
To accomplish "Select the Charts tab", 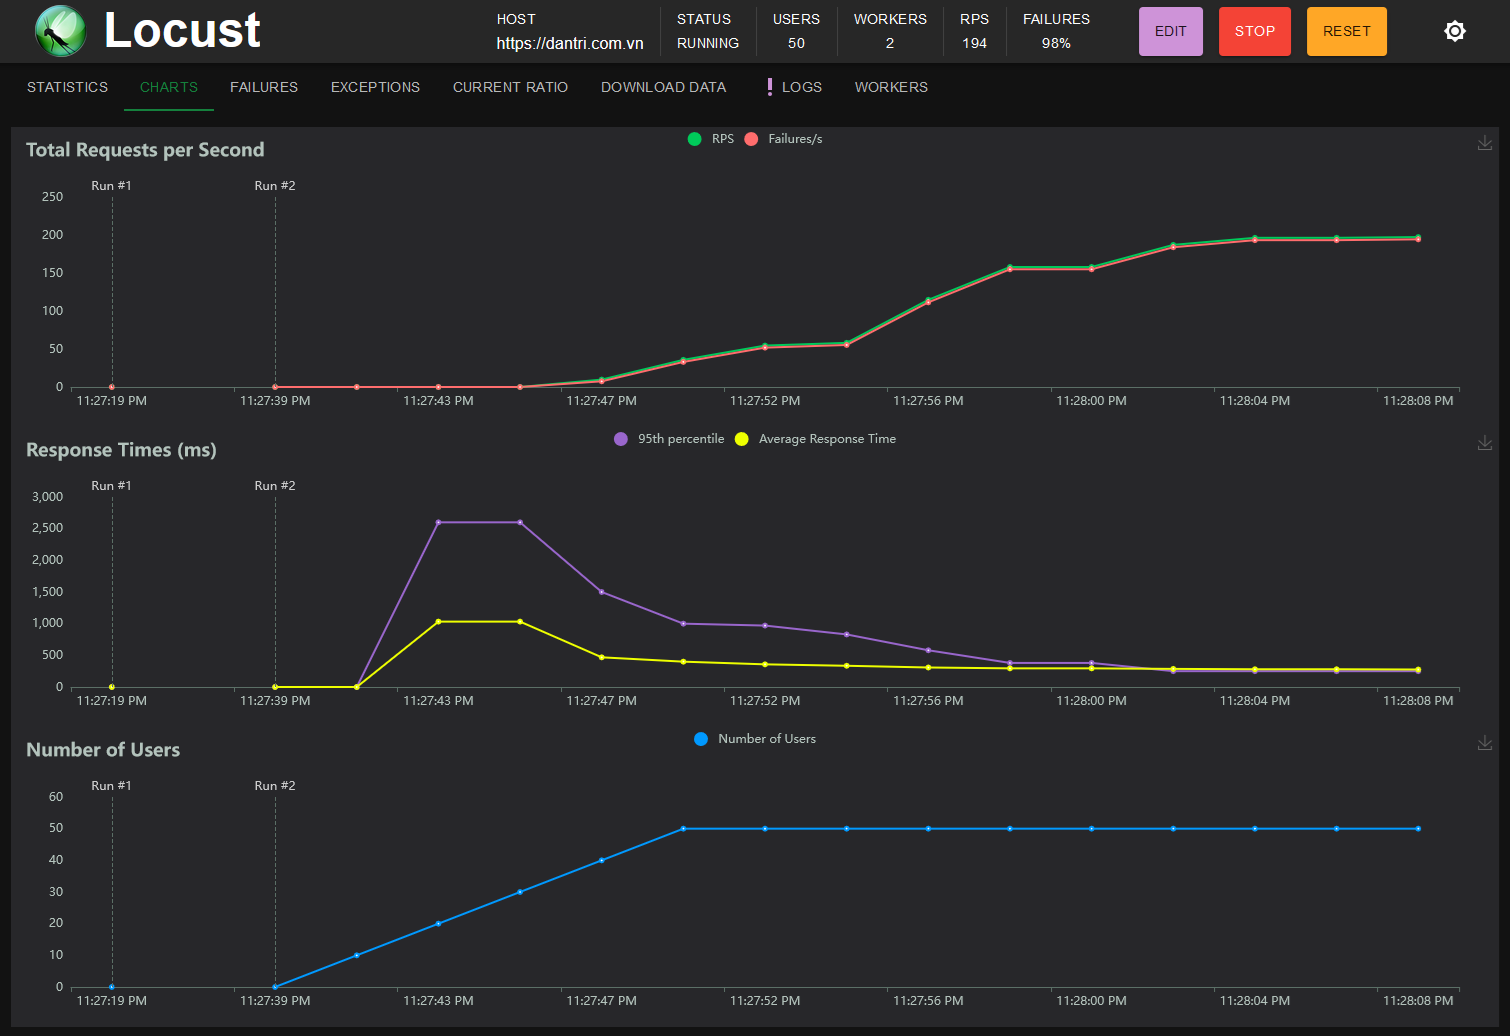I will click(x=169, y=87).
